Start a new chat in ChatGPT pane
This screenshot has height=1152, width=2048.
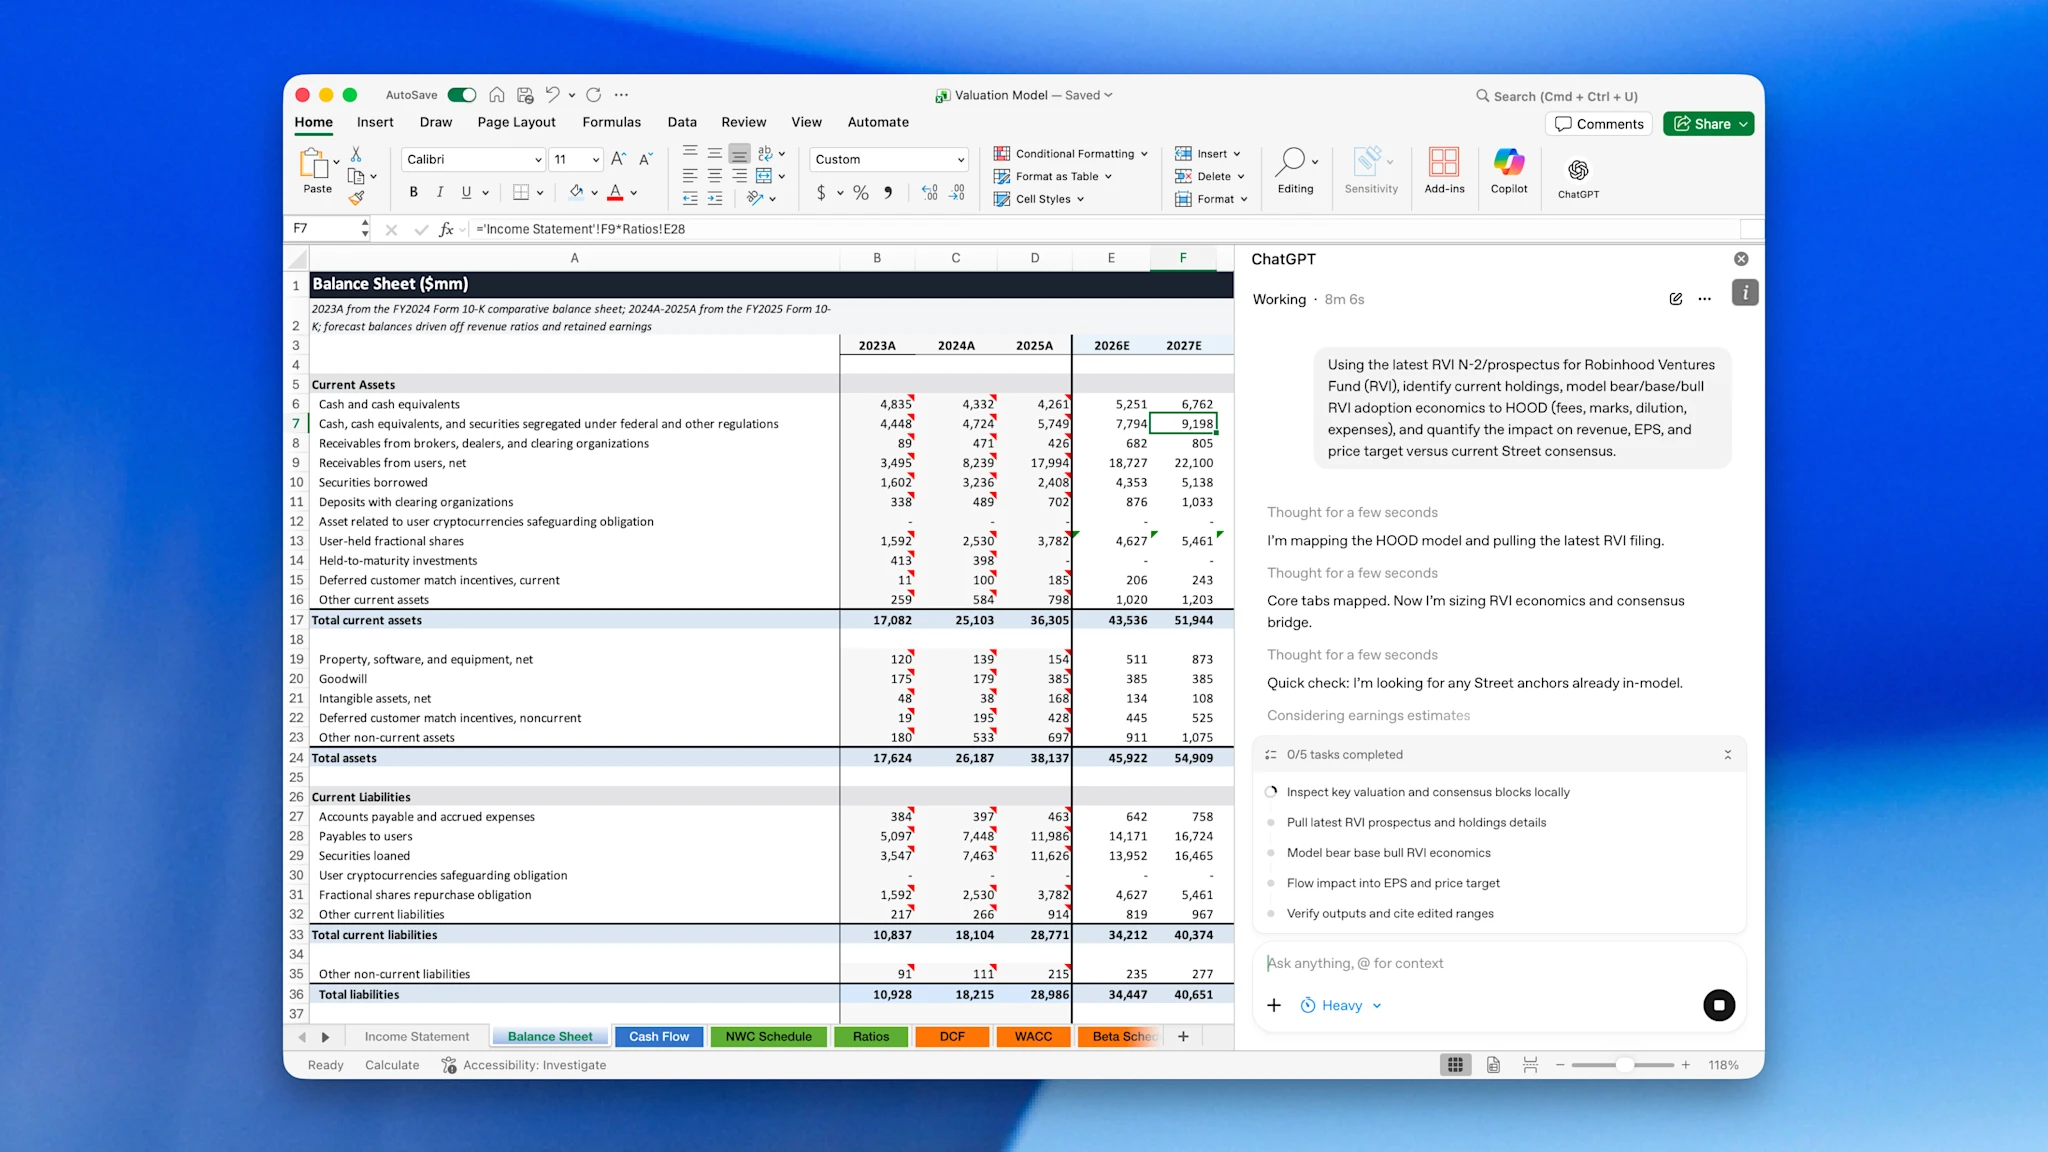click(1676, 299)
